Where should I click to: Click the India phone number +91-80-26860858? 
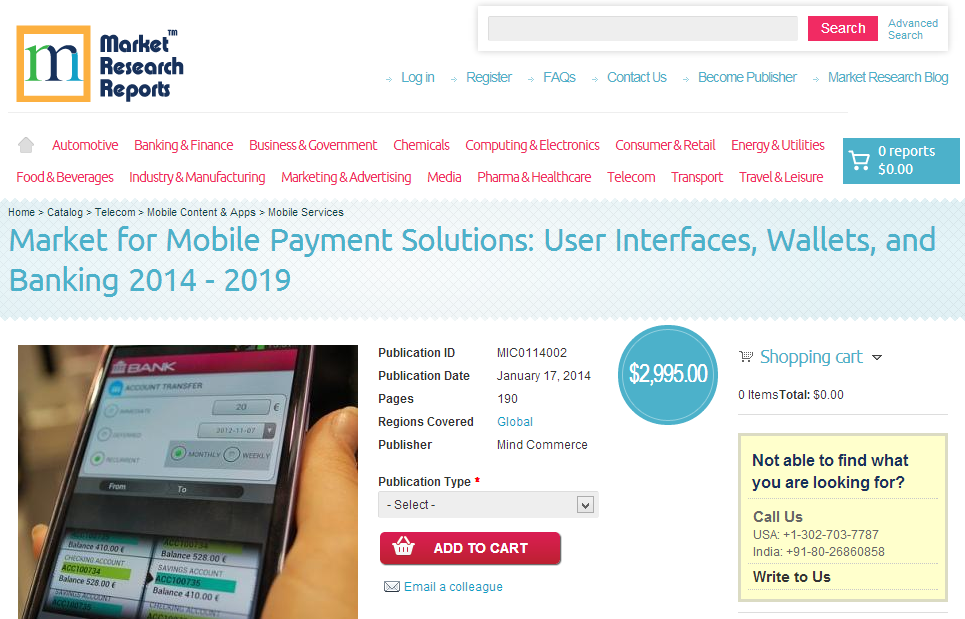pyautogui.click(x=835, y=552)
